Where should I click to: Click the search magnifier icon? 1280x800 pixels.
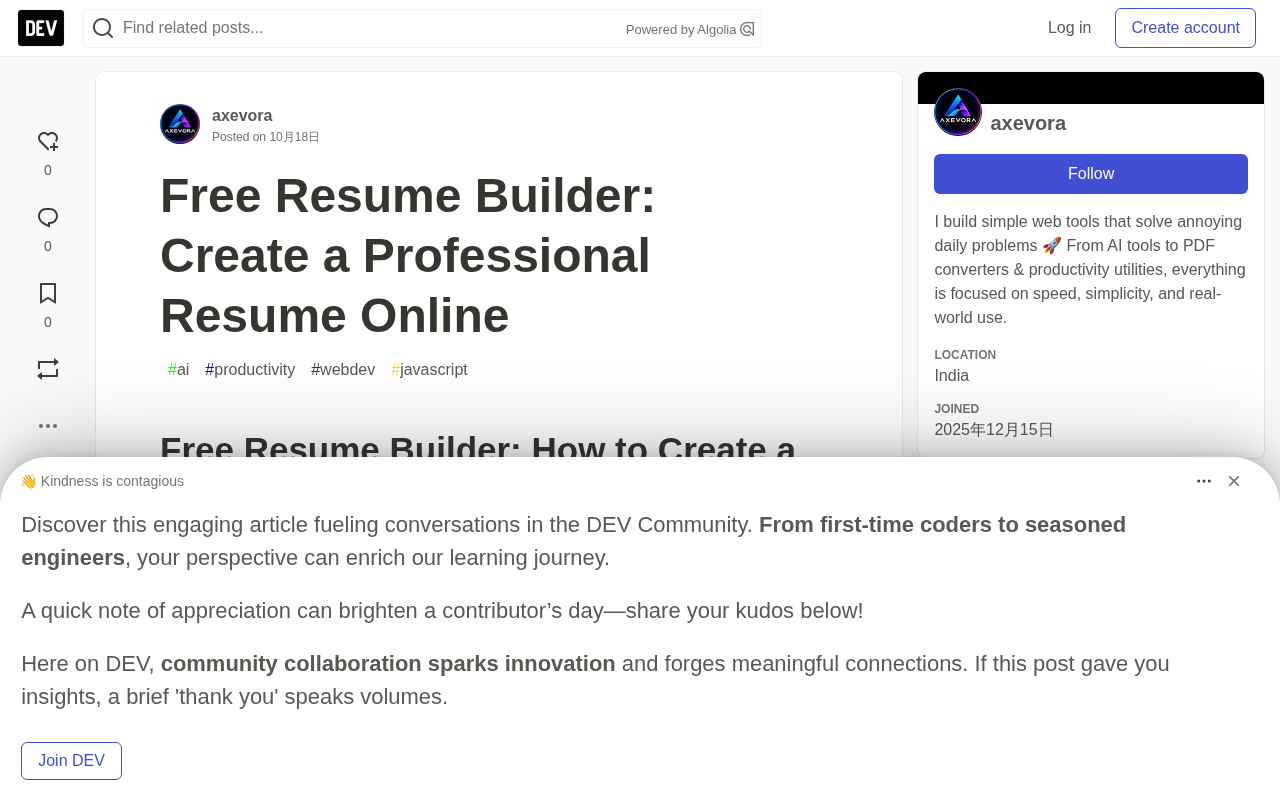pyautogui.click(x=103, y=28)
